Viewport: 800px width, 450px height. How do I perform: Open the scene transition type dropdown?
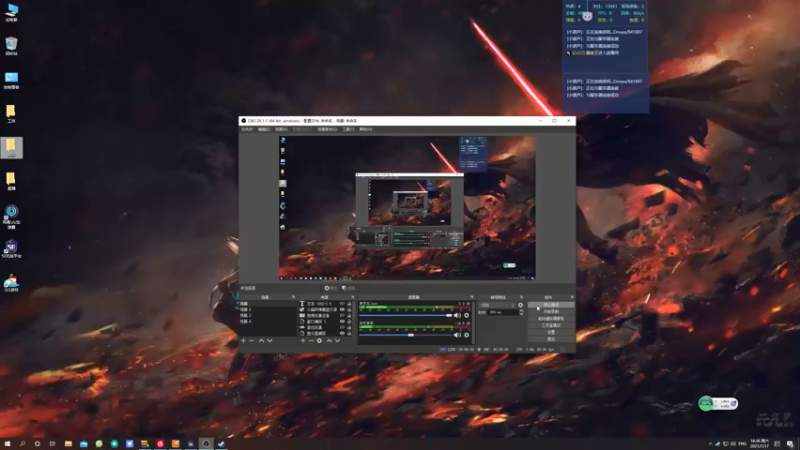click(x=497, y=305)
